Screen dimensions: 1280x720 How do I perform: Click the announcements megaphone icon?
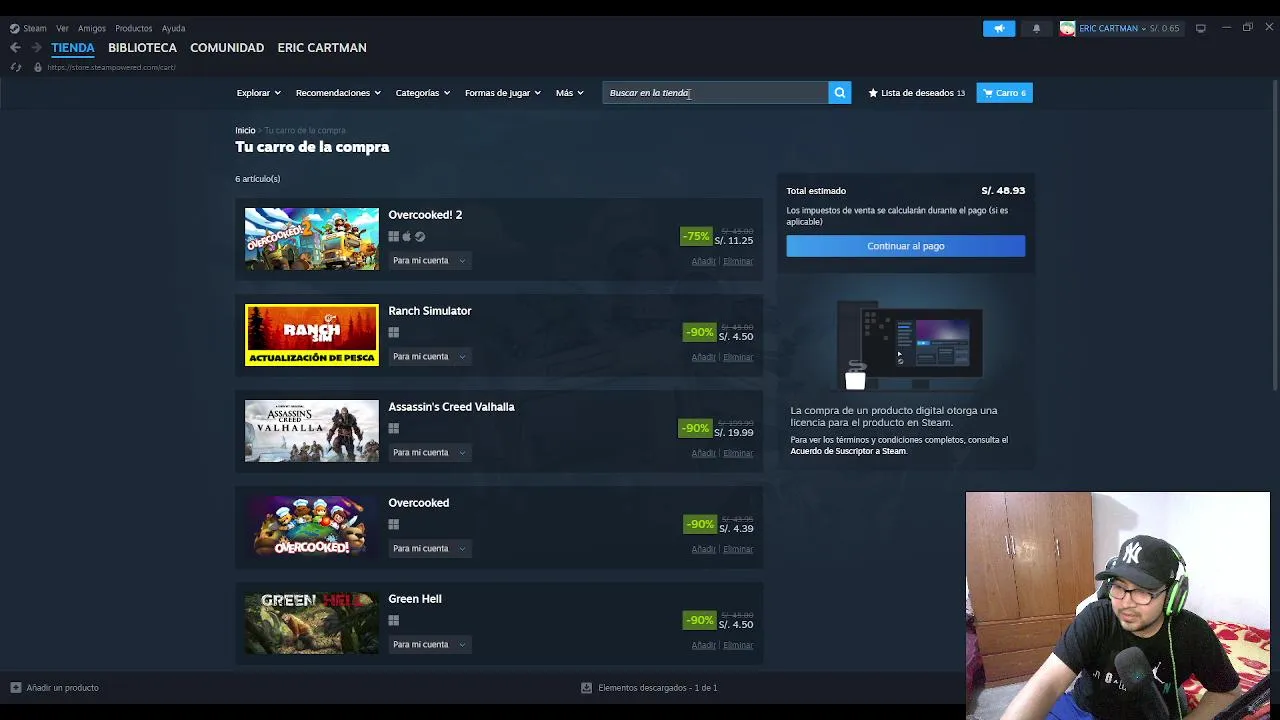coord(999,28)
